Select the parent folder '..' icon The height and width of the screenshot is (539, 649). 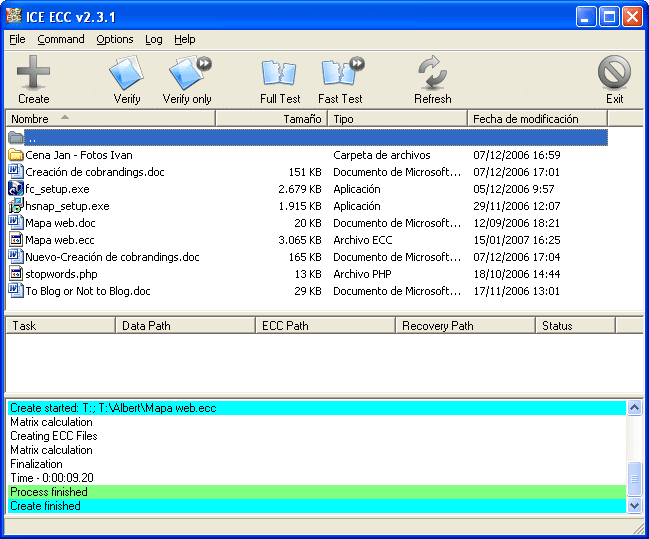click(x=15, y=137)
